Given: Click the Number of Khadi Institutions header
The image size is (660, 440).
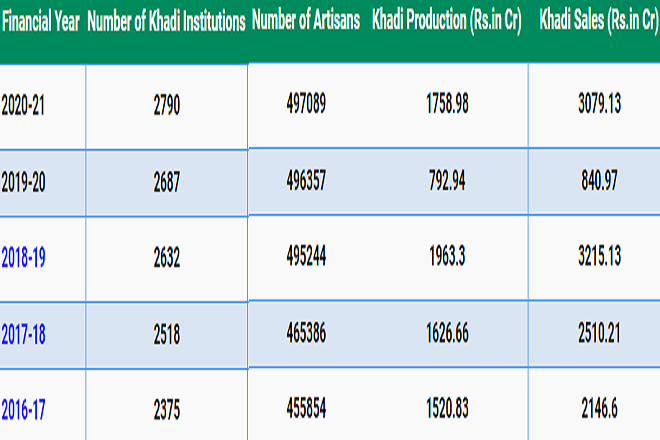Looking at the screenshot, I should (166, 22).
